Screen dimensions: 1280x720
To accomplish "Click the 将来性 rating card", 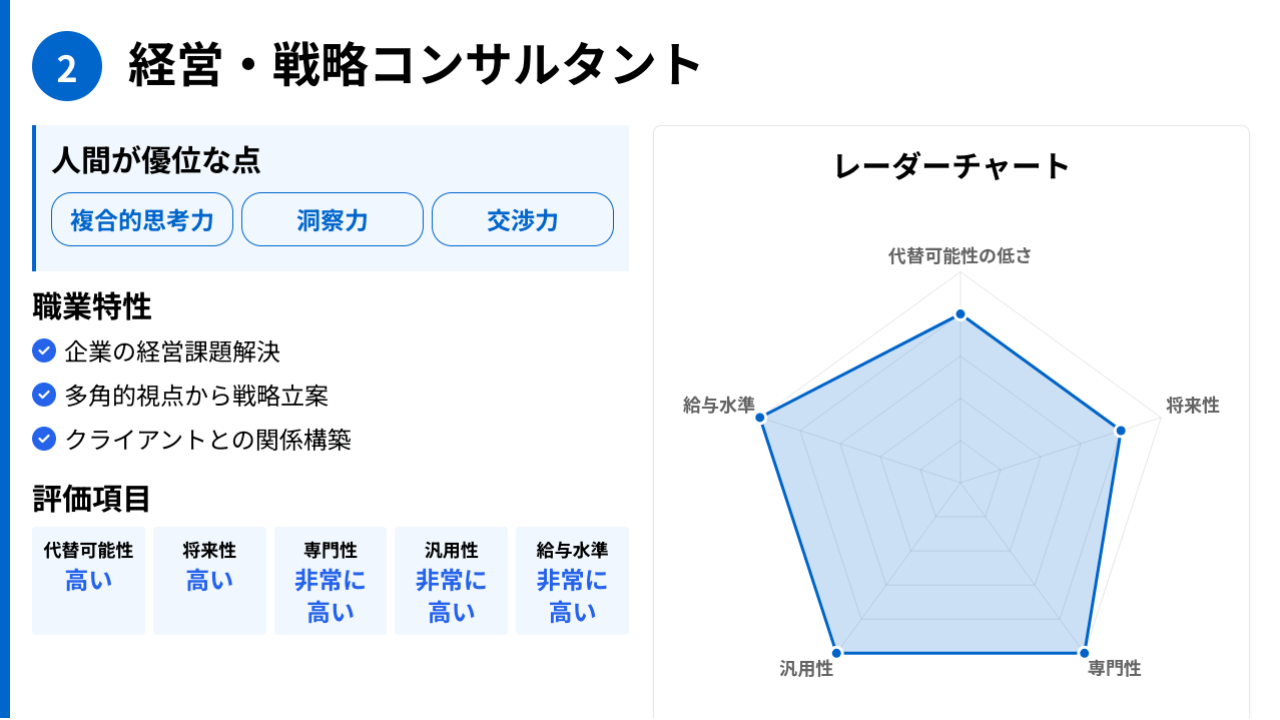I will [x=209, y=581].
